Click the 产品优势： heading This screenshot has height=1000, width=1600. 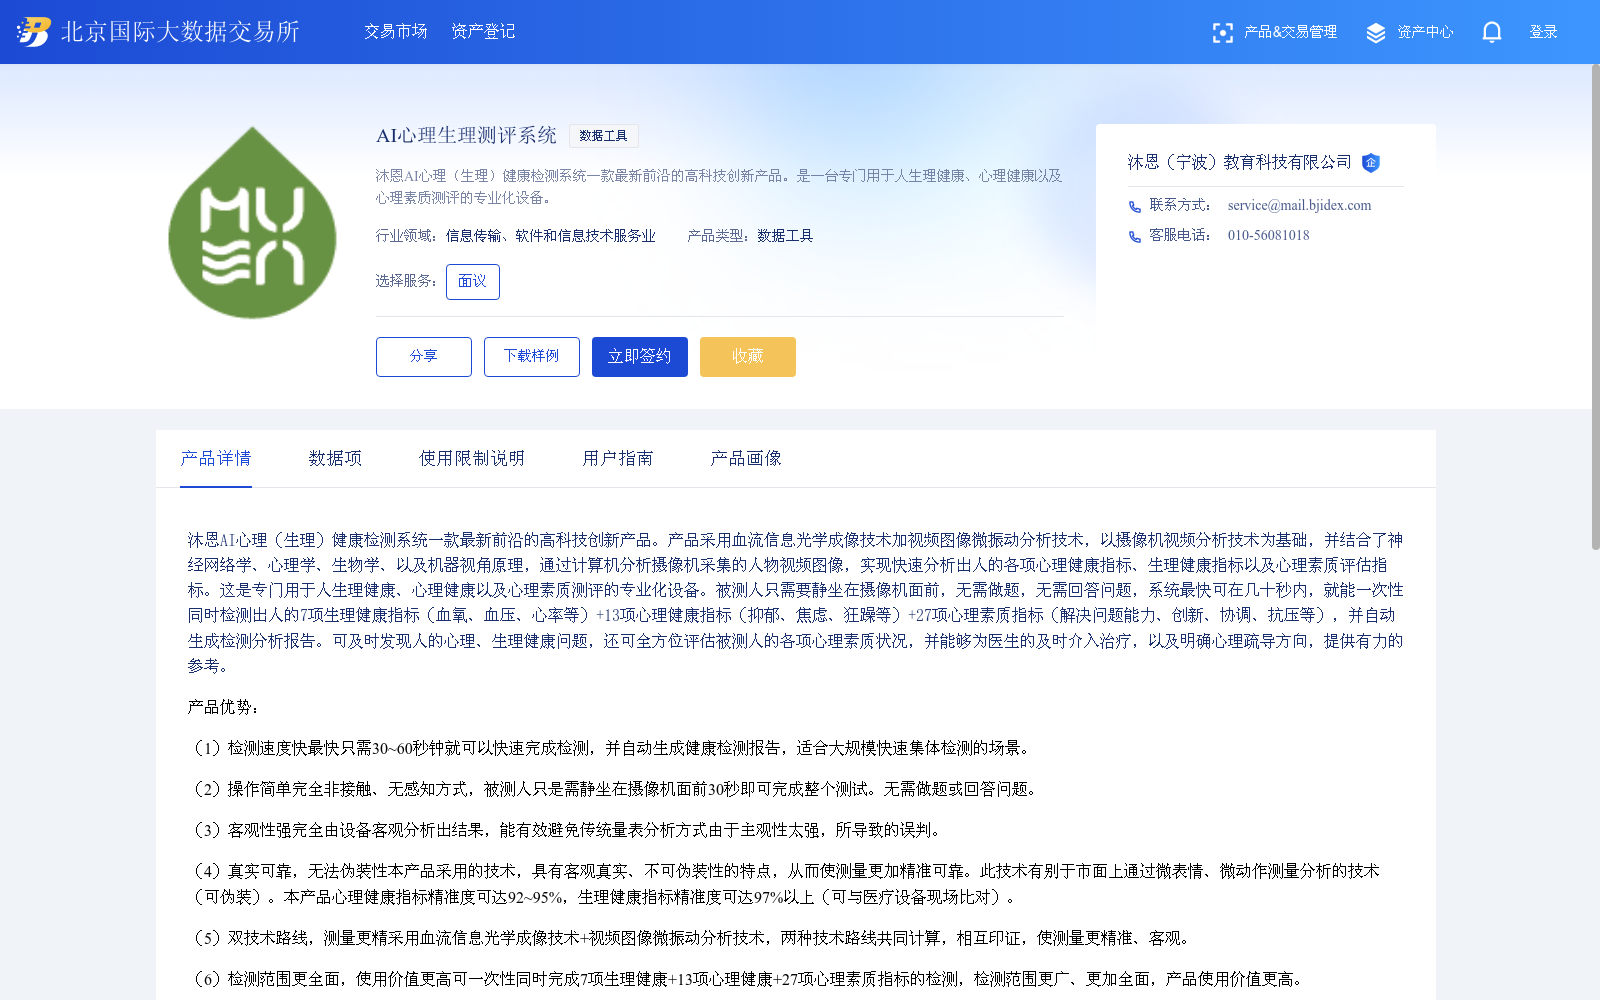pyautogui.click(x=224, y=708)
